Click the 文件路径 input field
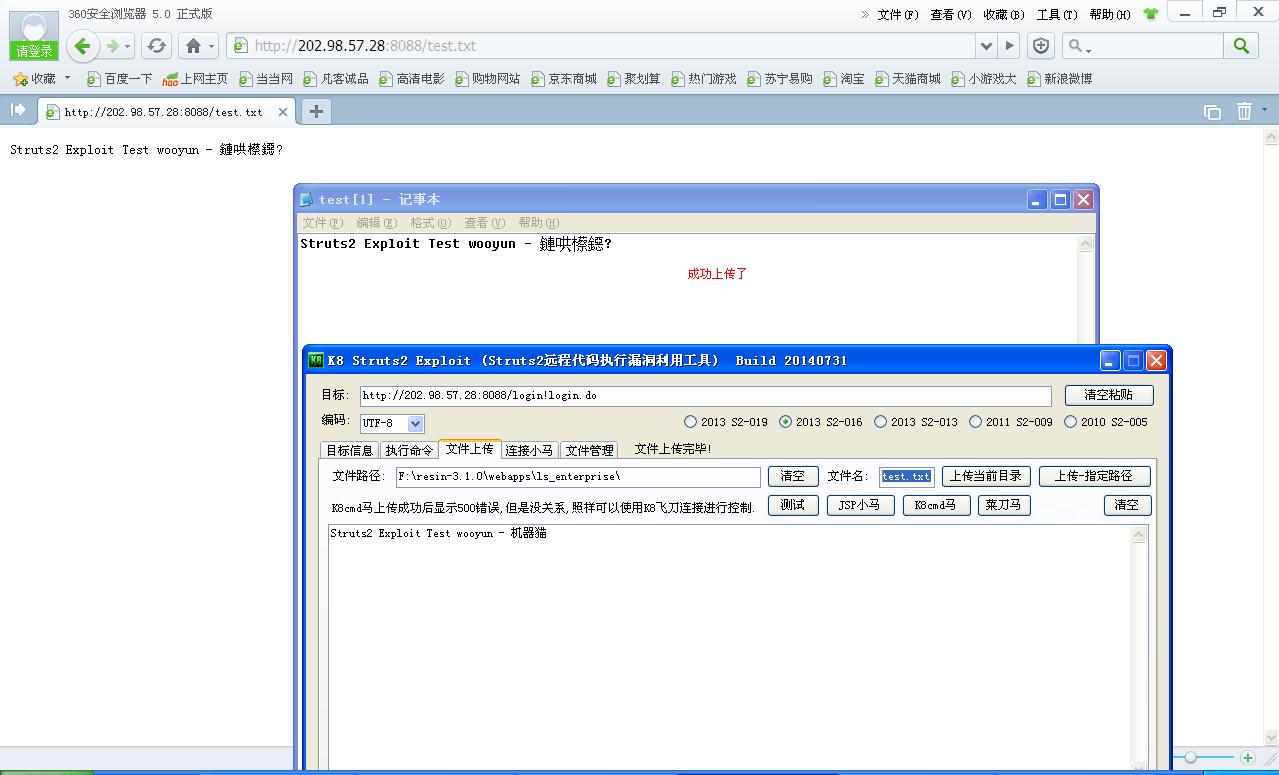 click(578, 476)
